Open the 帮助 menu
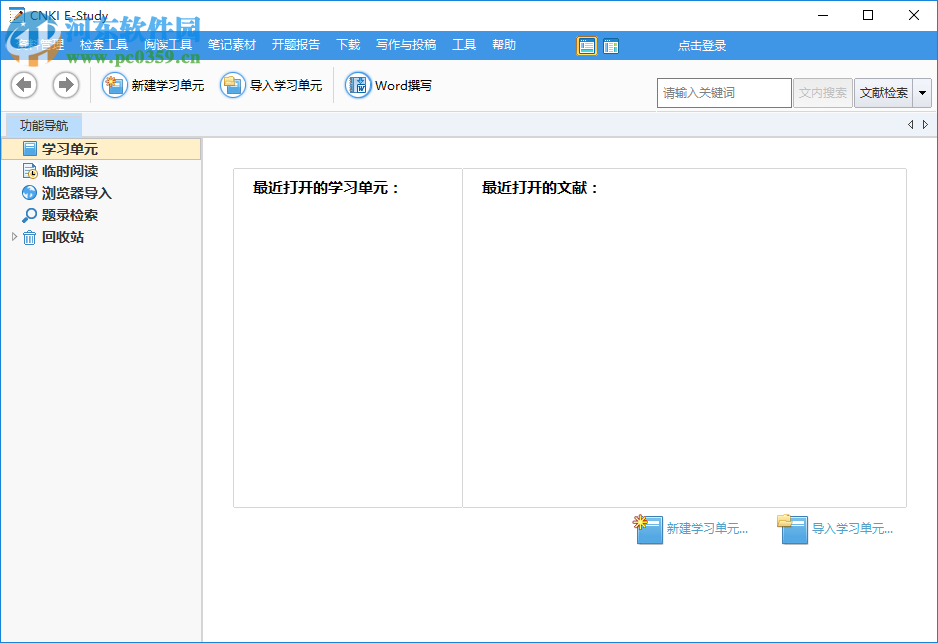938x643 pixels. [504, 44]
